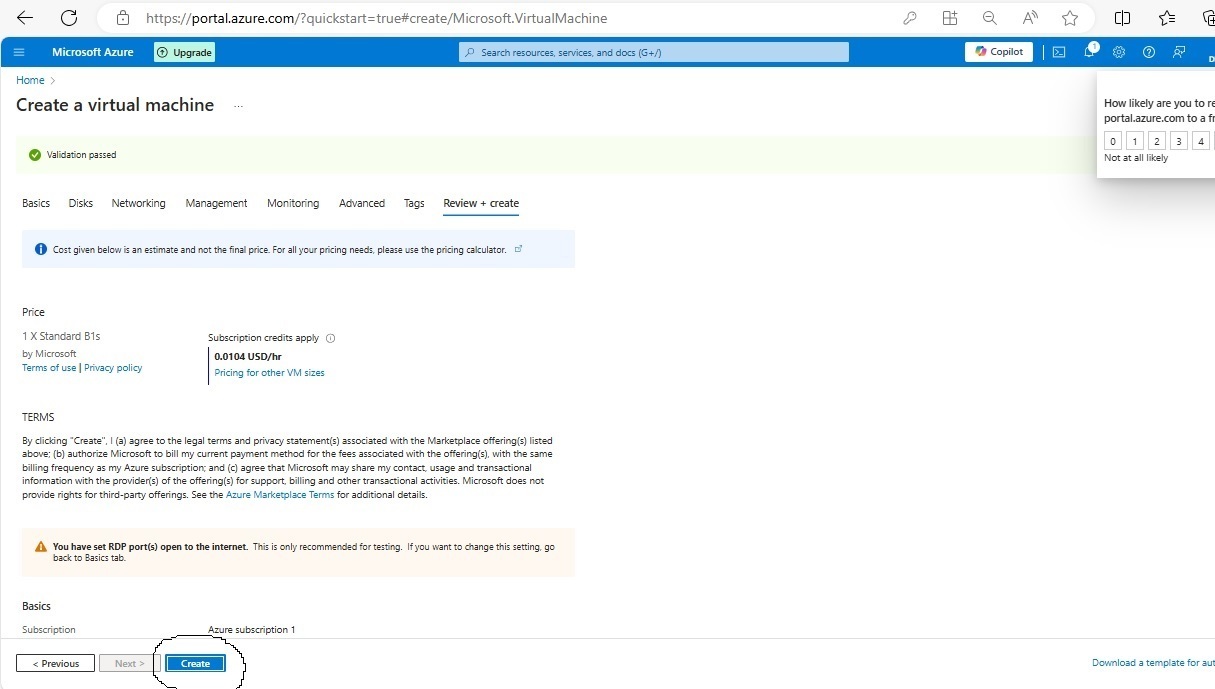This screenshot has height=689, width=1215.
Task: Rate 4 in the survey popup
Action: tap(1201, 141)
